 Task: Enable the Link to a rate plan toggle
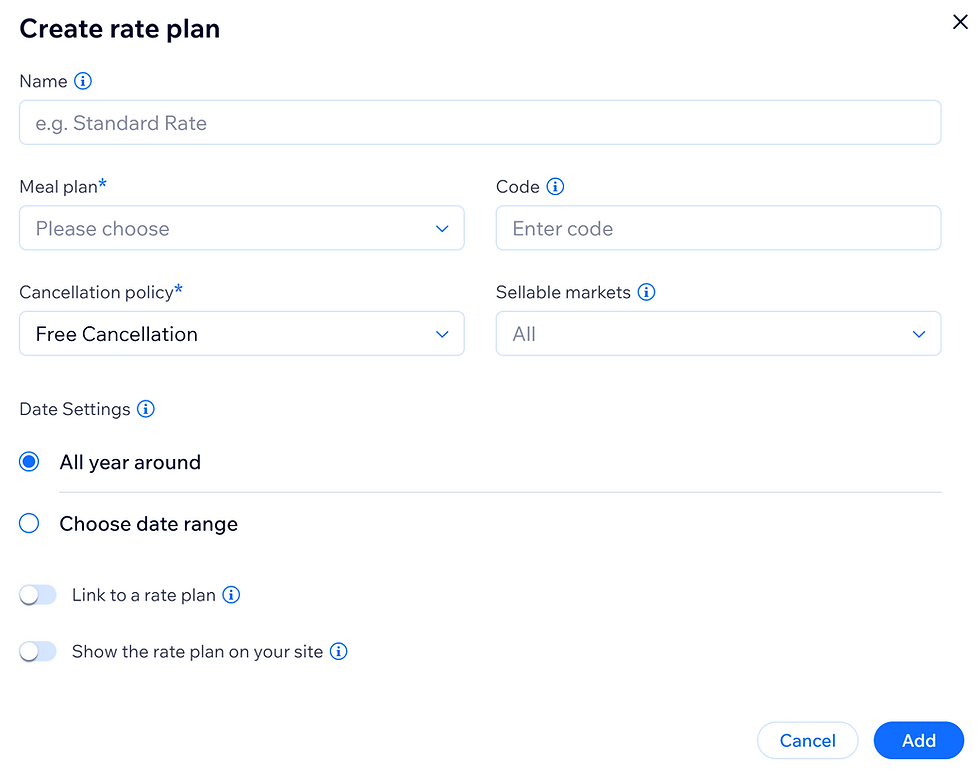38,594
